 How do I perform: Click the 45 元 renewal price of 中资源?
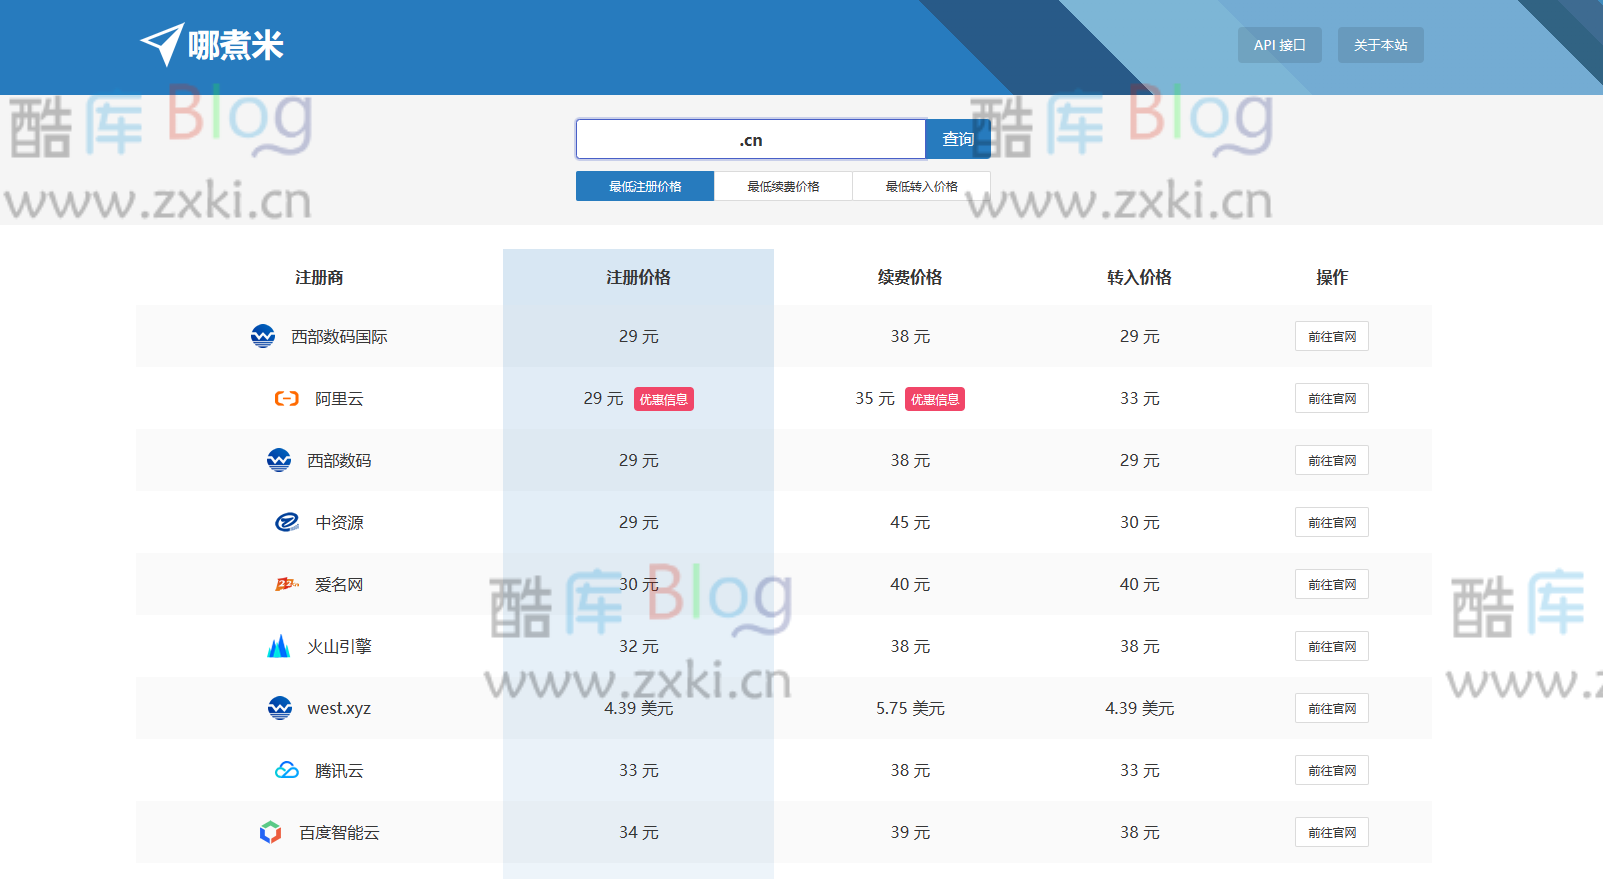(x=910, y=522)
